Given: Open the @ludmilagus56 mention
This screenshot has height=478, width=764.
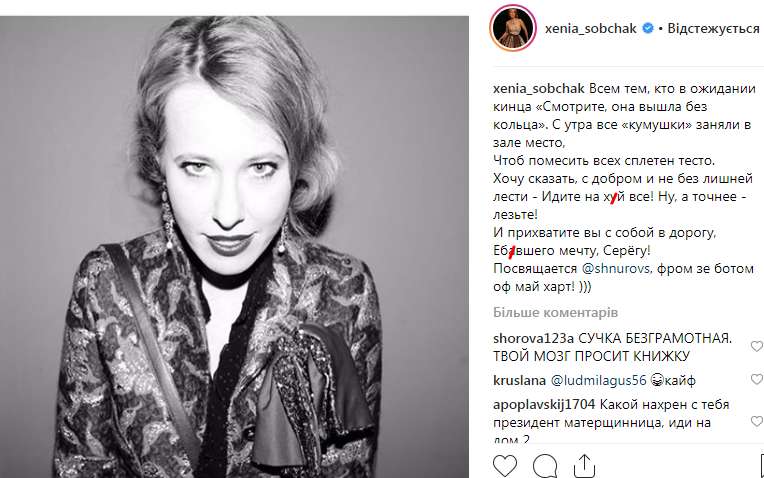Looking at the screenshot, I should 598,381.
